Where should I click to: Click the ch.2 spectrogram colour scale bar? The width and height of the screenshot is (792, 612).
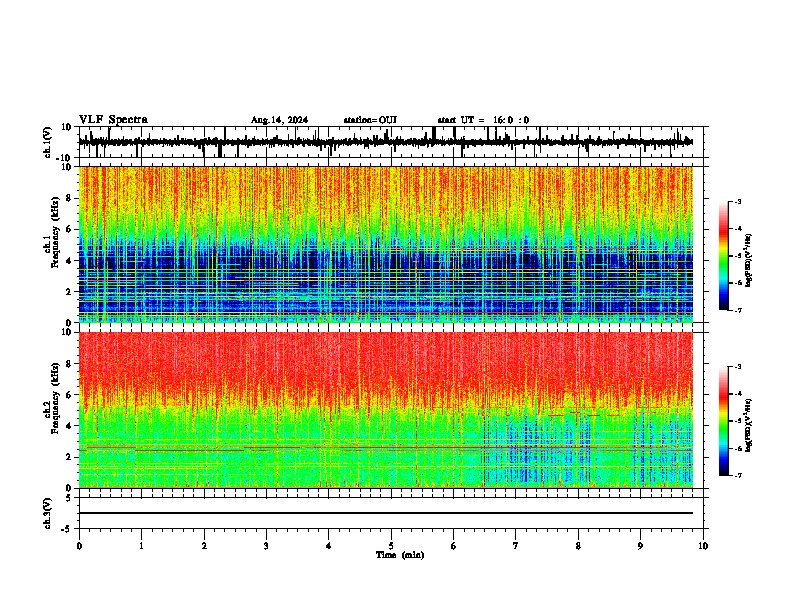pyautogui.click(x=724, y=421)
